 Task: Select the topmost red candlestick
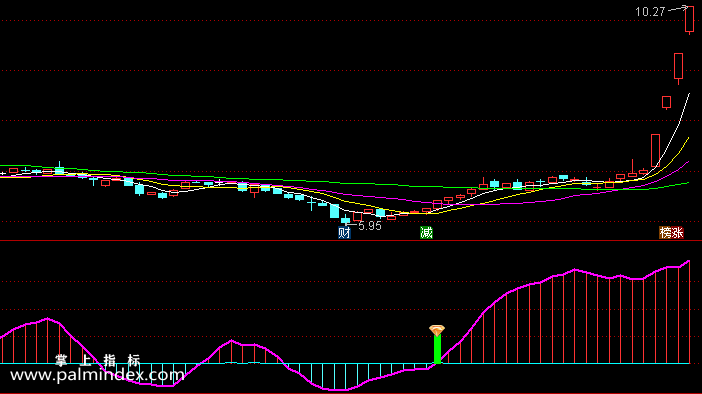click(689, 20)
